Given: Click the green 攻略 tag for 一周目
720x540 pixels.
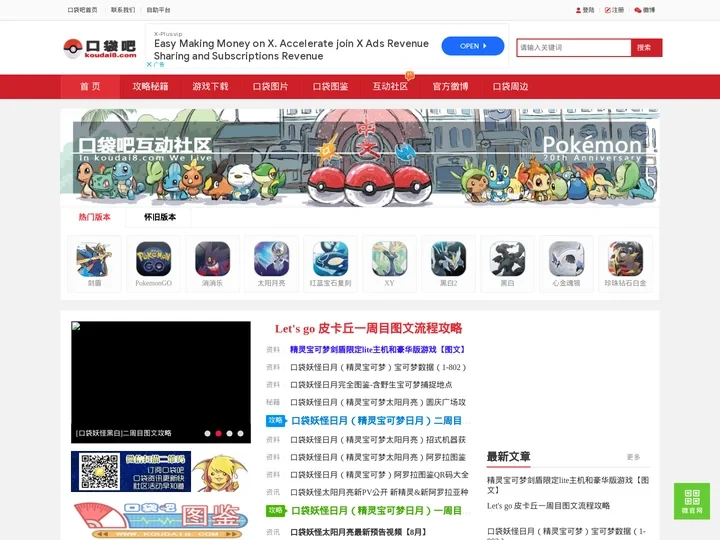Looking at the screenshot, I should [276, 511].
